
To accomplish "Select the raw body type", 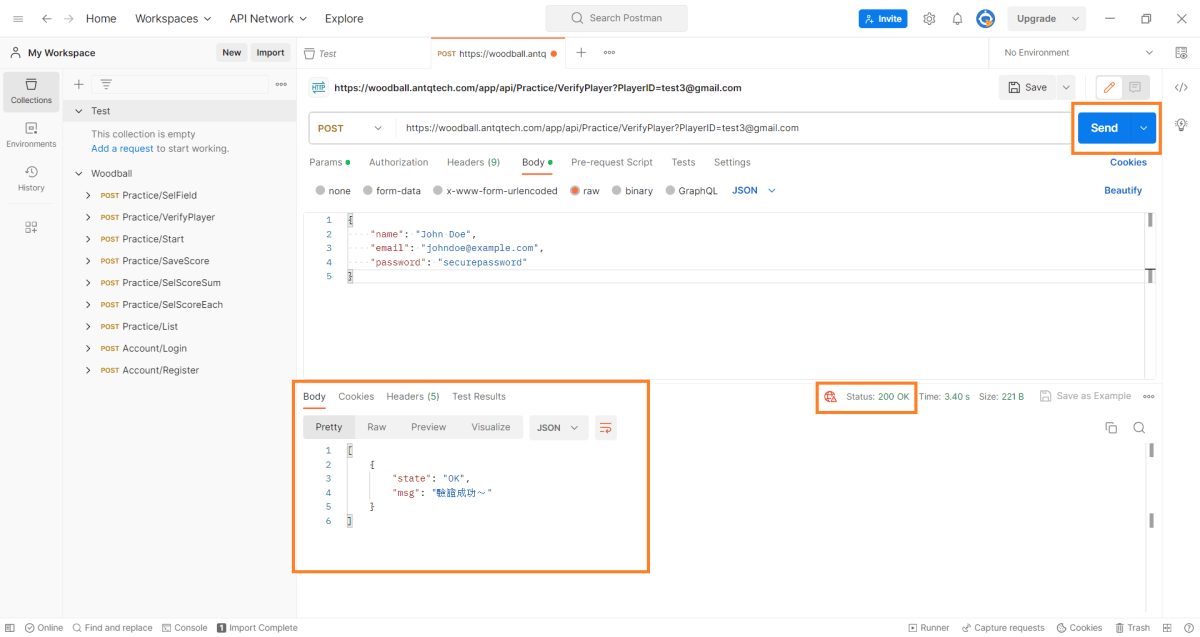I will (x=575, y=190).
